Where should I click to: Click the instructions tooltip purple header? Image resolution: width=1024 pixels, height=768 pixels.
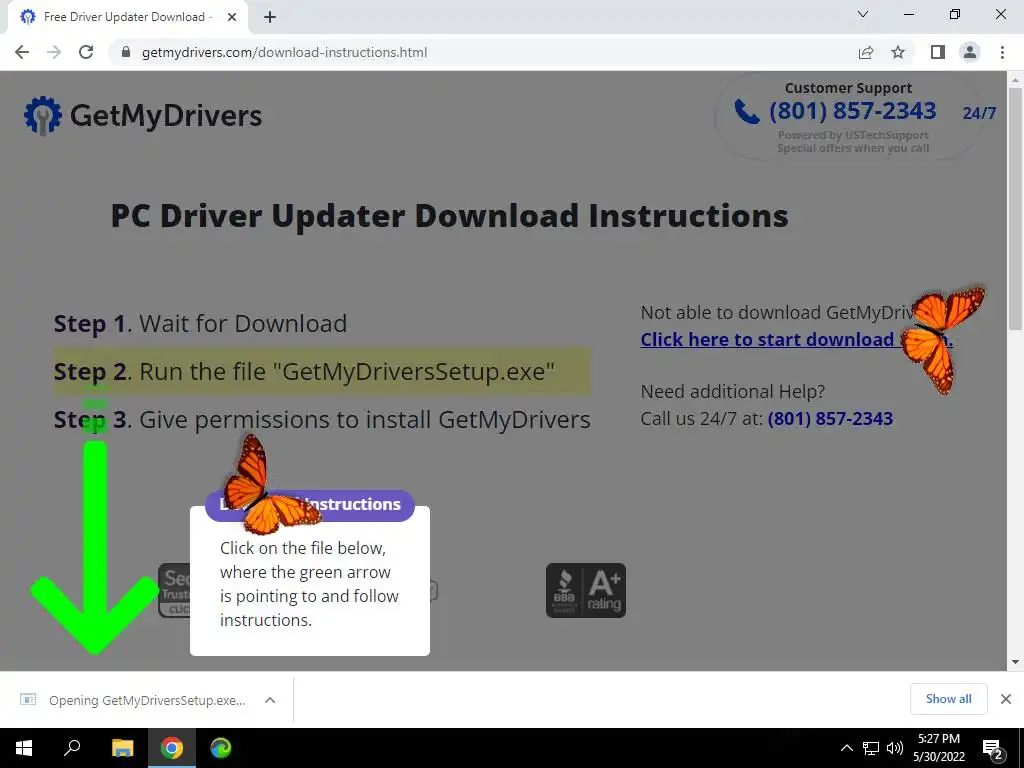tap(310, 505)
